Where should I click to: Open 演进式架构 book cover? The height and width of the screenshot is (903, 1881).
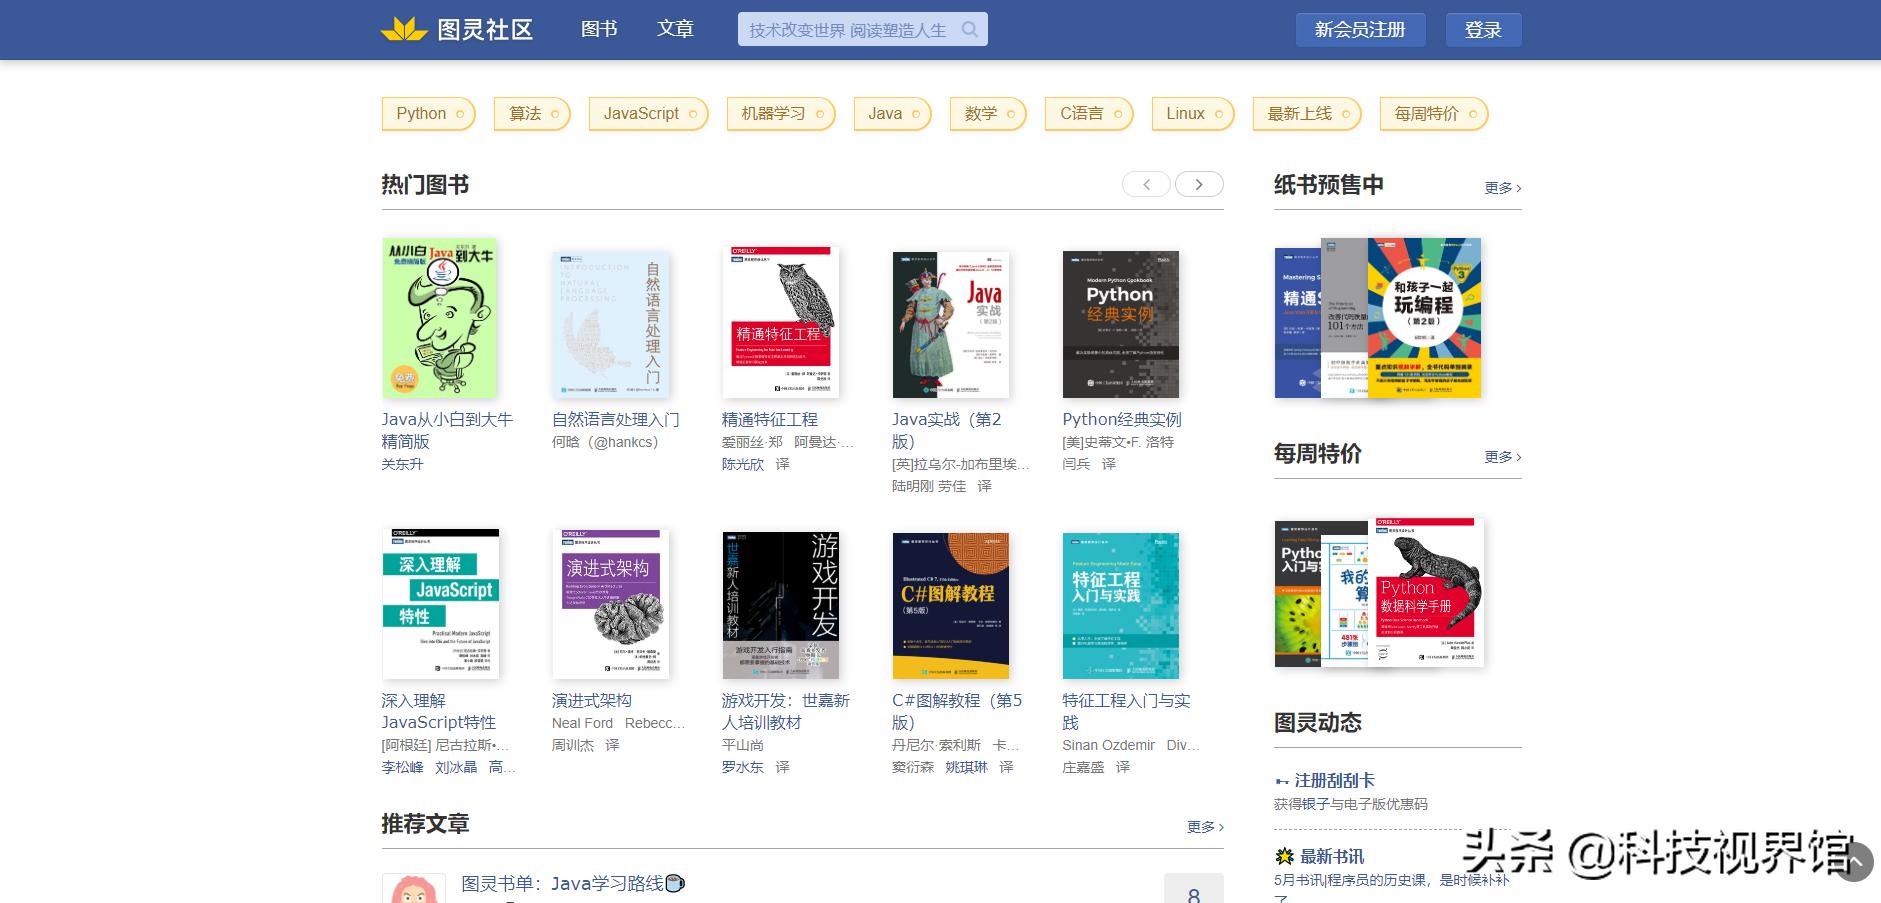610,604
